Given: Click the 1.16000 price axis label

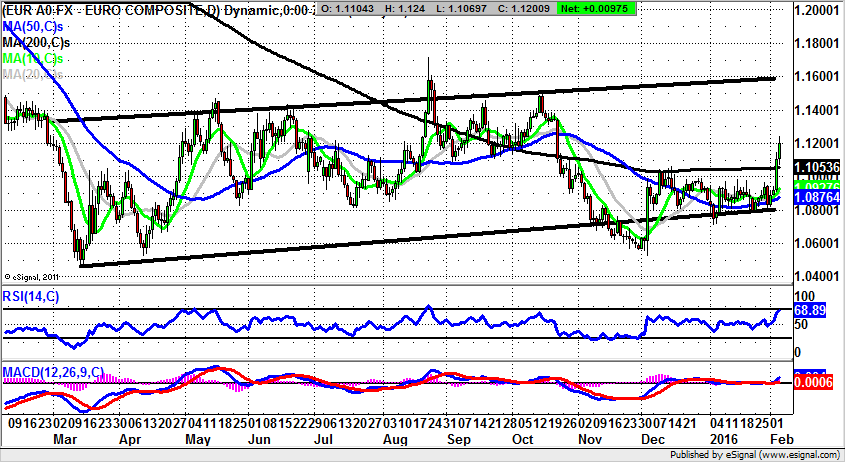Looking at the screenshot, I should click(815, 76).
